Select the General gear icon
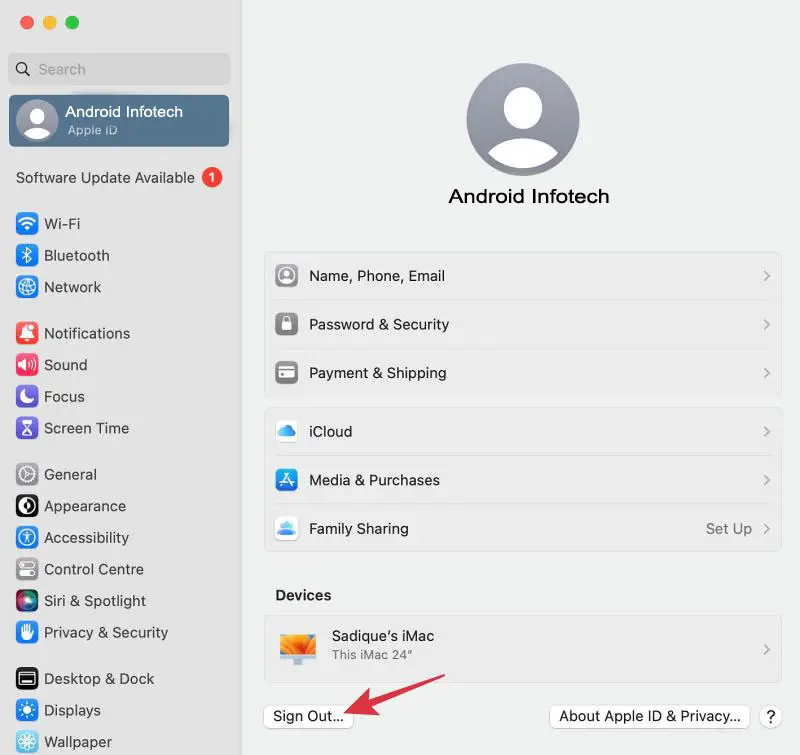The image size is (800, 755). [x=27, y=474]
